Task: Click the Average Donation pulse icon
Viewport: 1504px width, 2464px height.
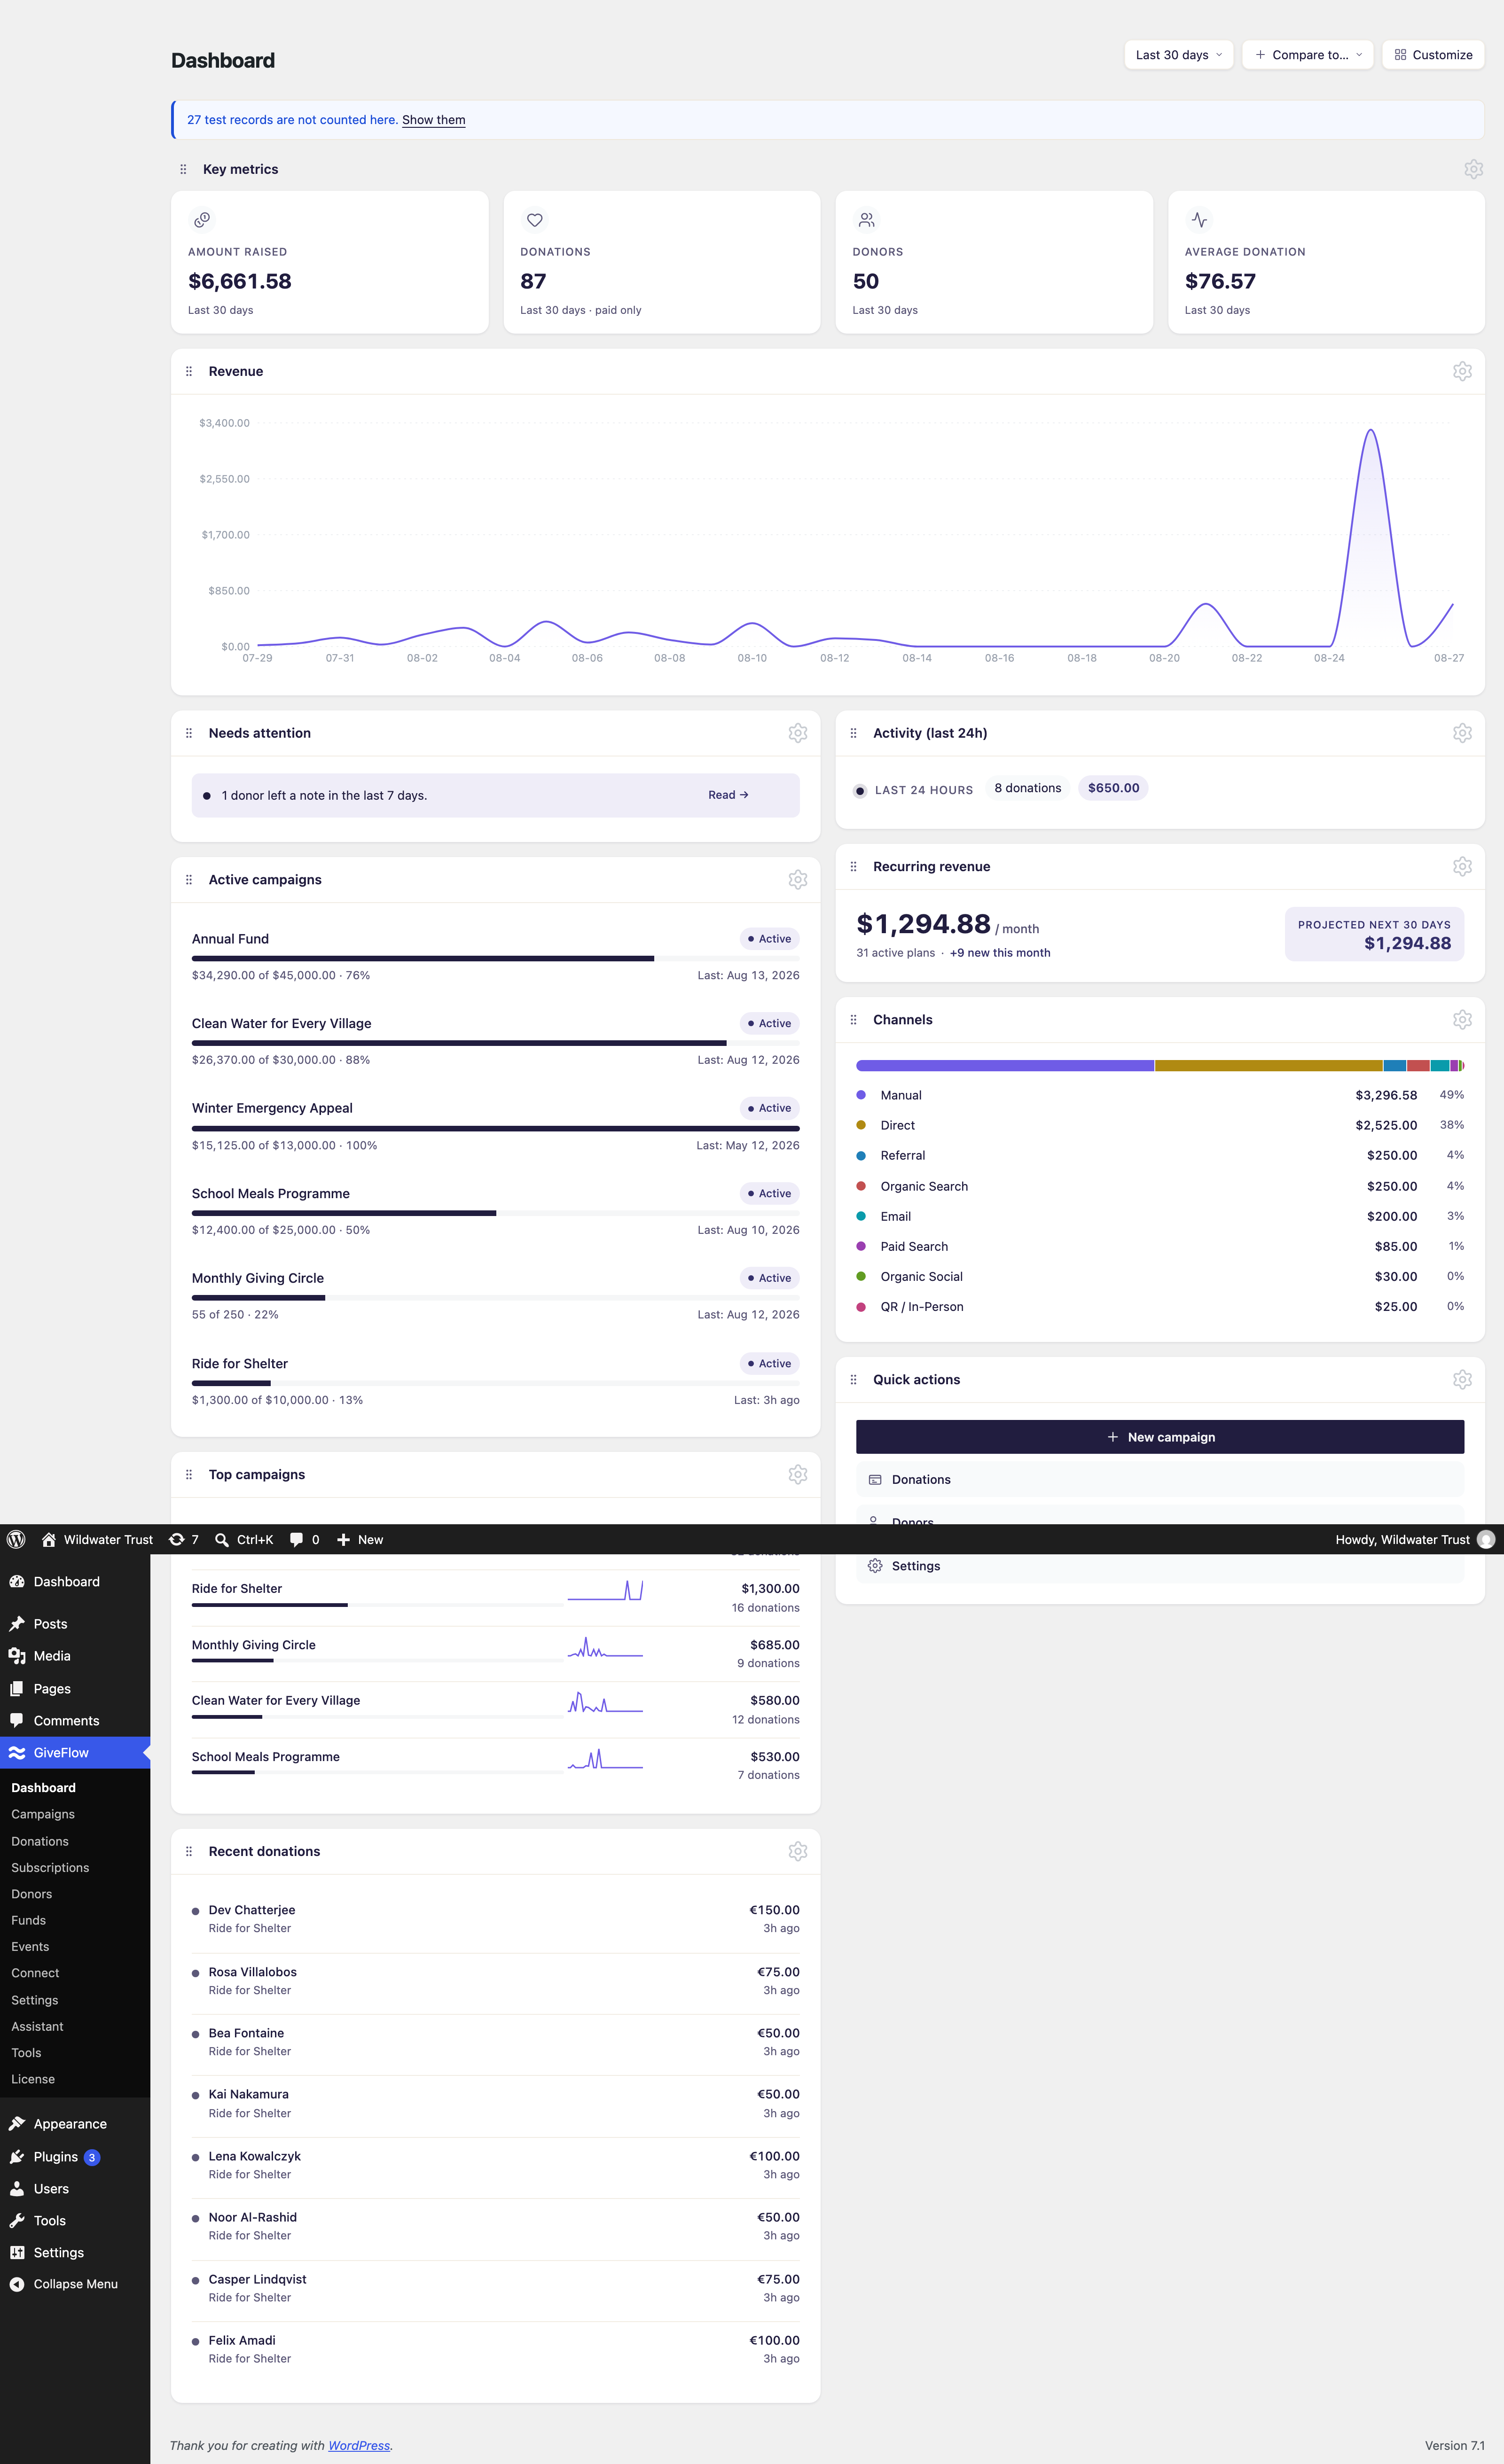Action: [x=1199, y=220]
